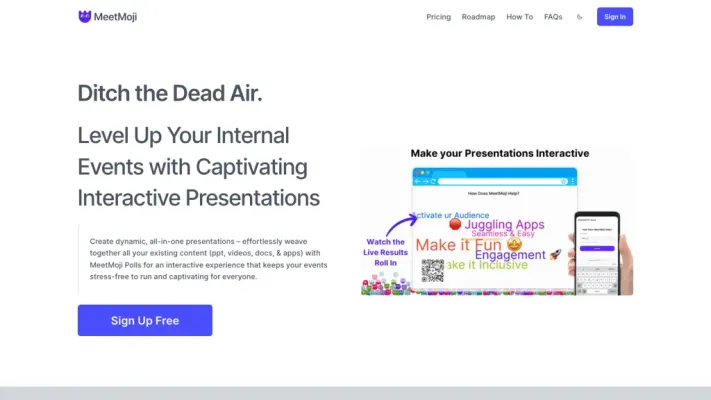The height and width of the screenshot is (400, 711).
Task: Toggle dark mode with the moon icon
Action: [x=580, y=17]
